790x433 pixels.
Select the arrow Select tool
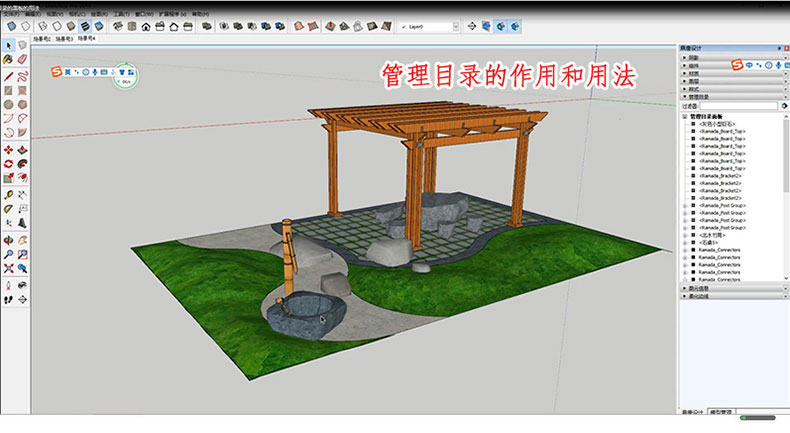click(8, 45)
